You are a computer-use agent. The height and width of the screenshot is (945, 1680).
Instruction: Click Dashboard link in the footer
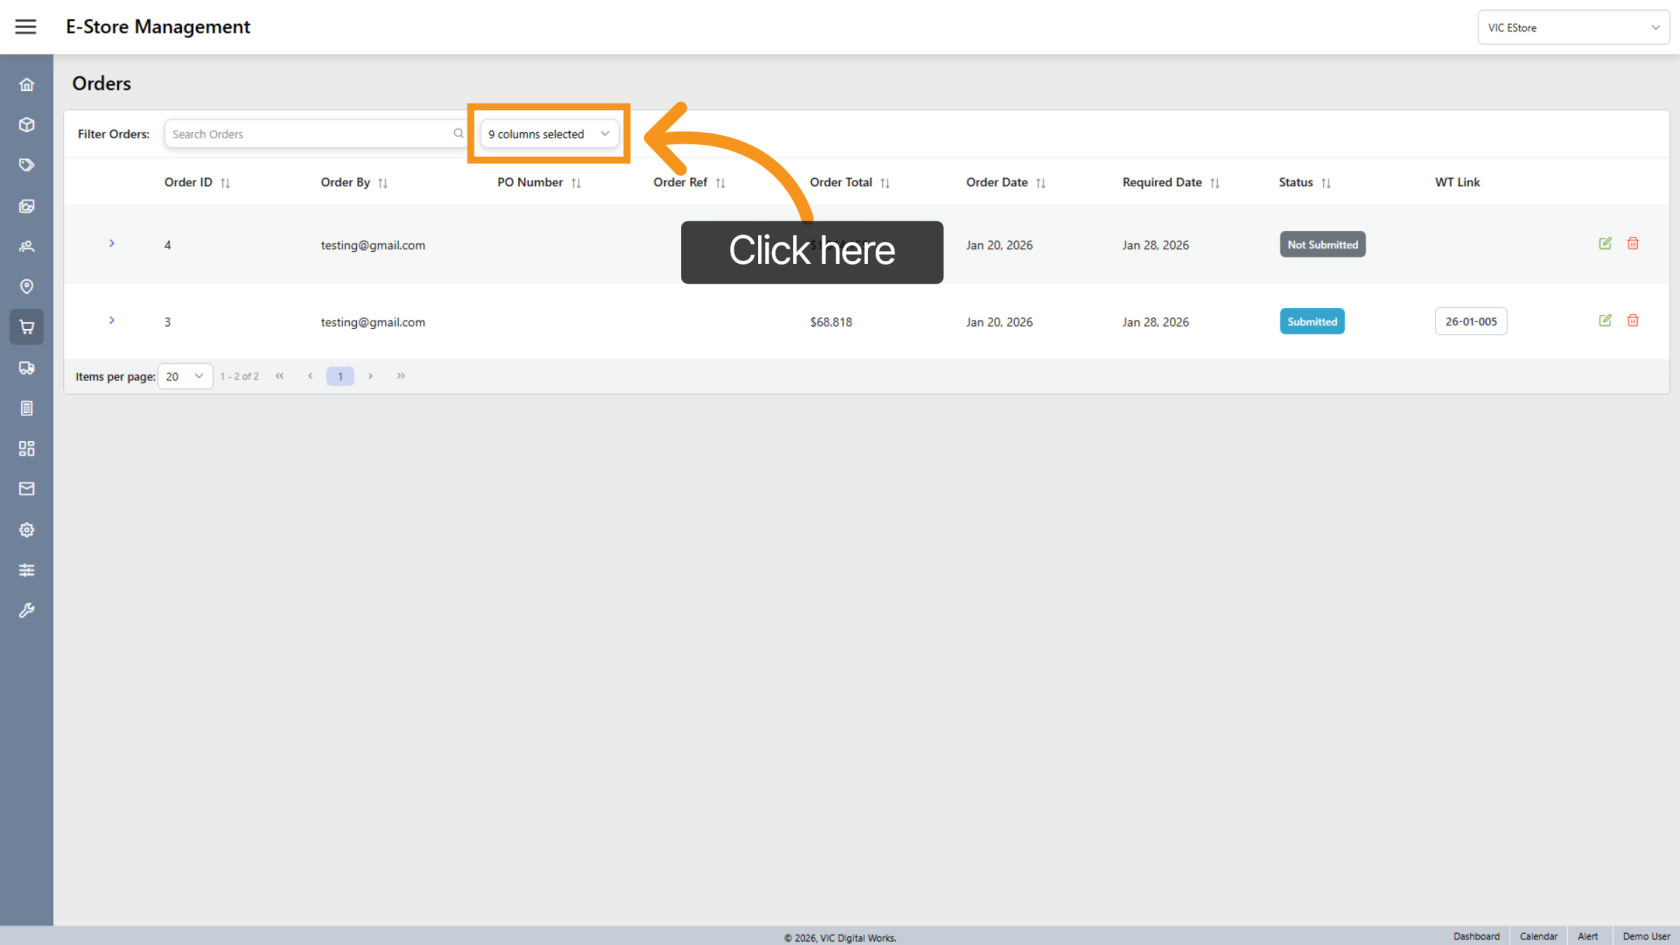click(x=1476, y=936)
